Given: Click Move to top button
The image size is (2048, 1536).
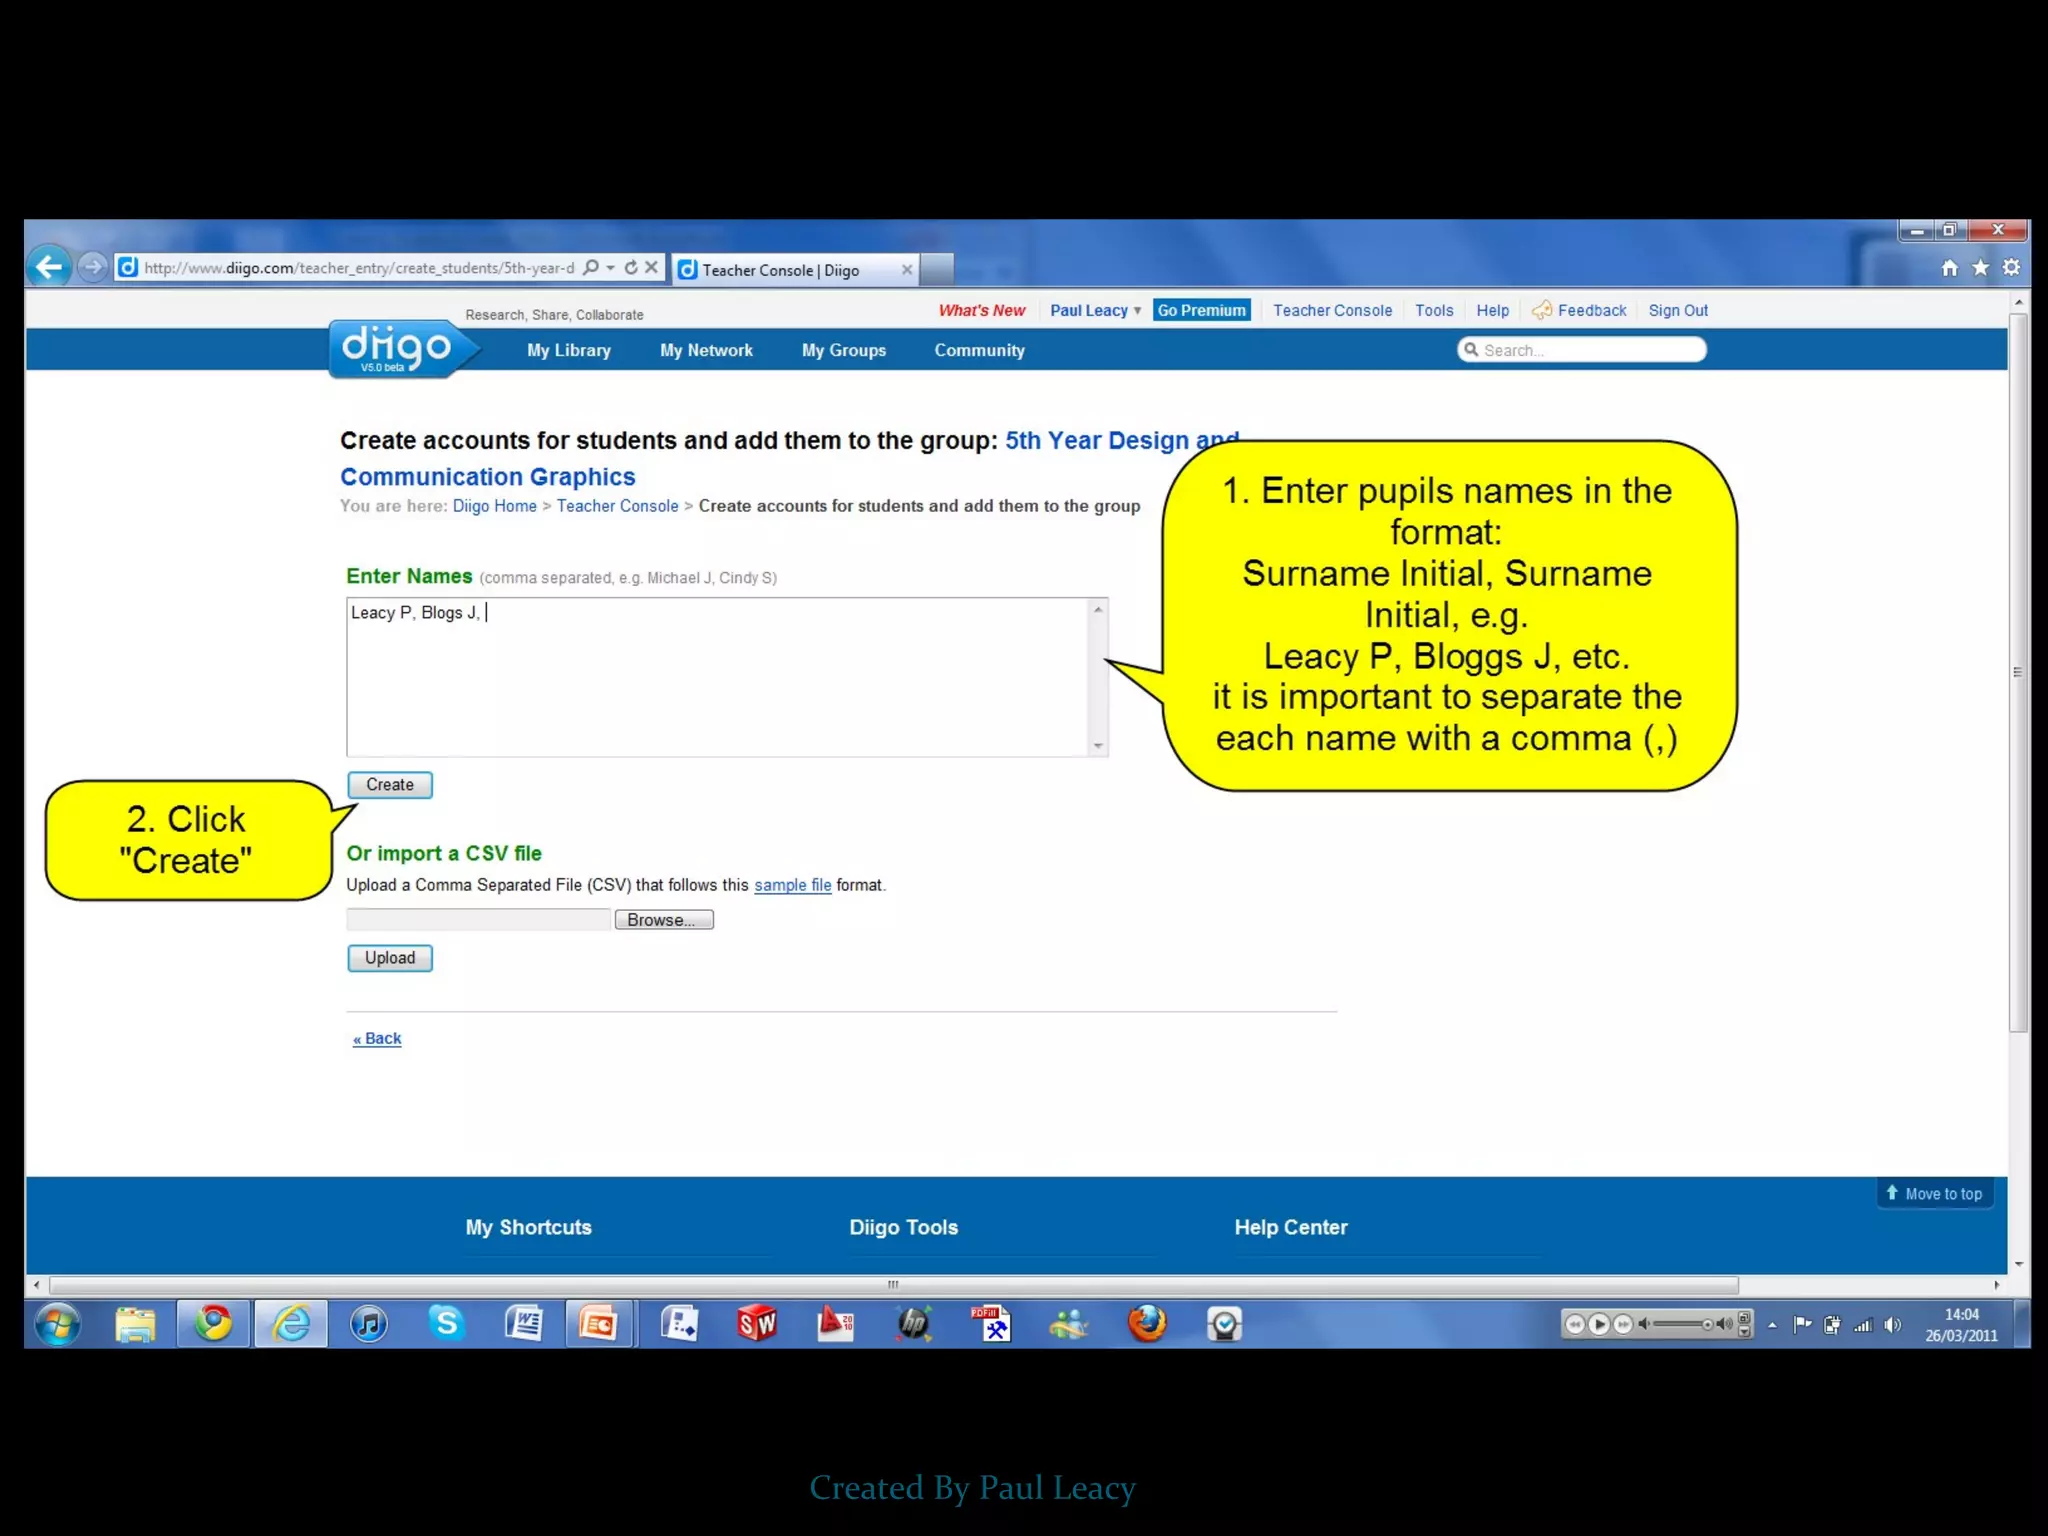Looking at the screenshot, I should click(1934, 1193).
